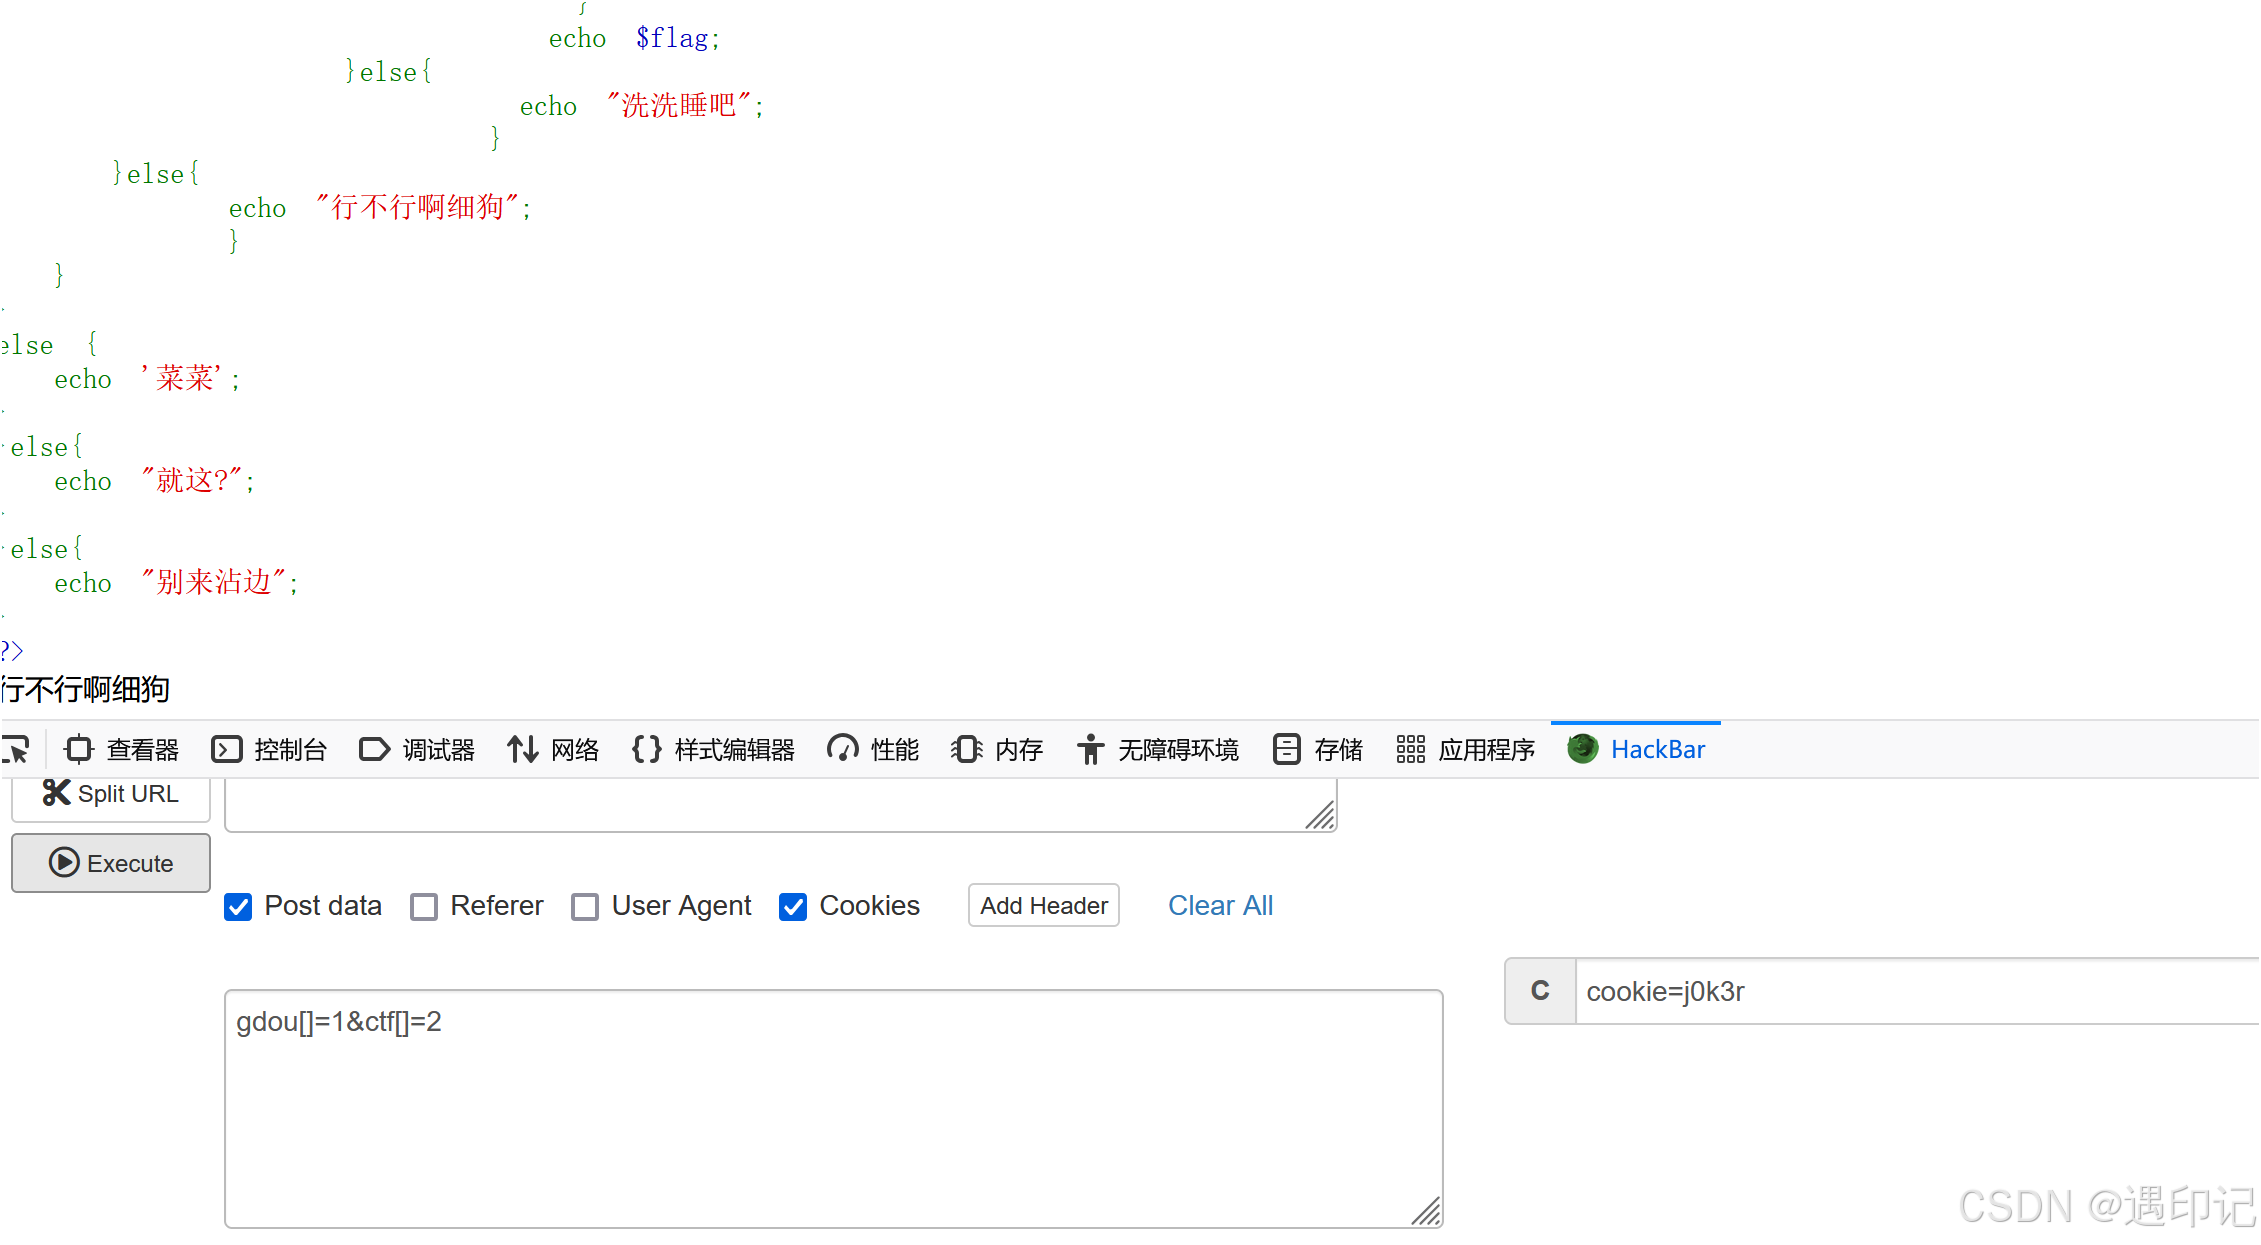Open the Console (控制台) panel

[x=269, y=749]
